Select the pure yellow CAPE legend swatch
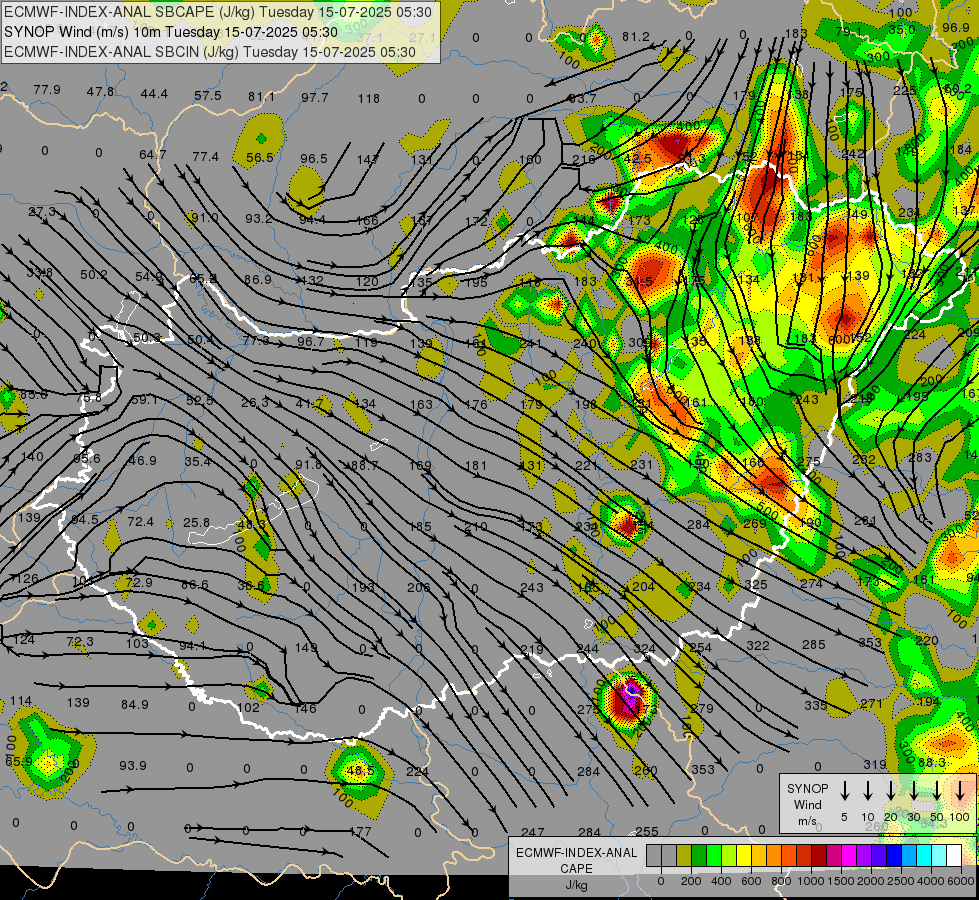The width and height of the screenshot is (979, 900). 744,855
